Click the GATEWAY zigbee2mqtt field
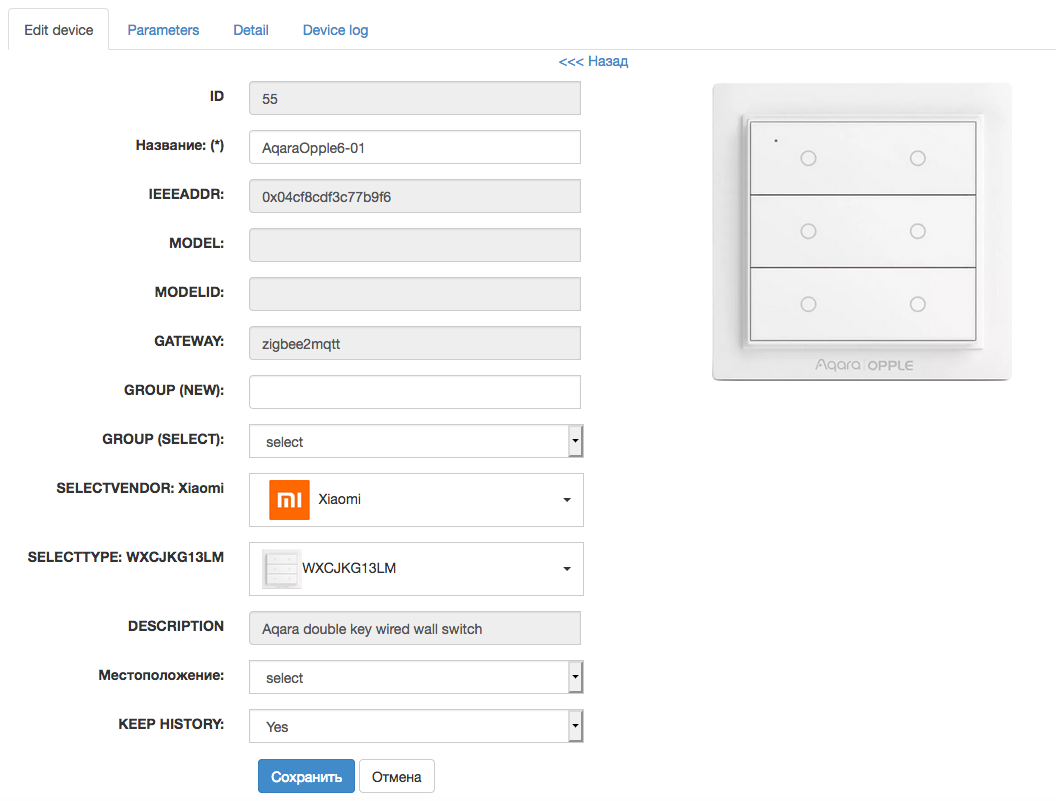Viewport: 1056px width, 801px height. [414, 343]
